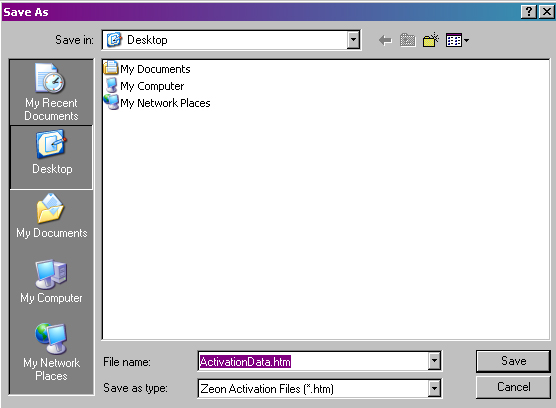Click the Help question mark button
Image resolution: width=556 pixels, height=408 pixels.
pos(529,12)
